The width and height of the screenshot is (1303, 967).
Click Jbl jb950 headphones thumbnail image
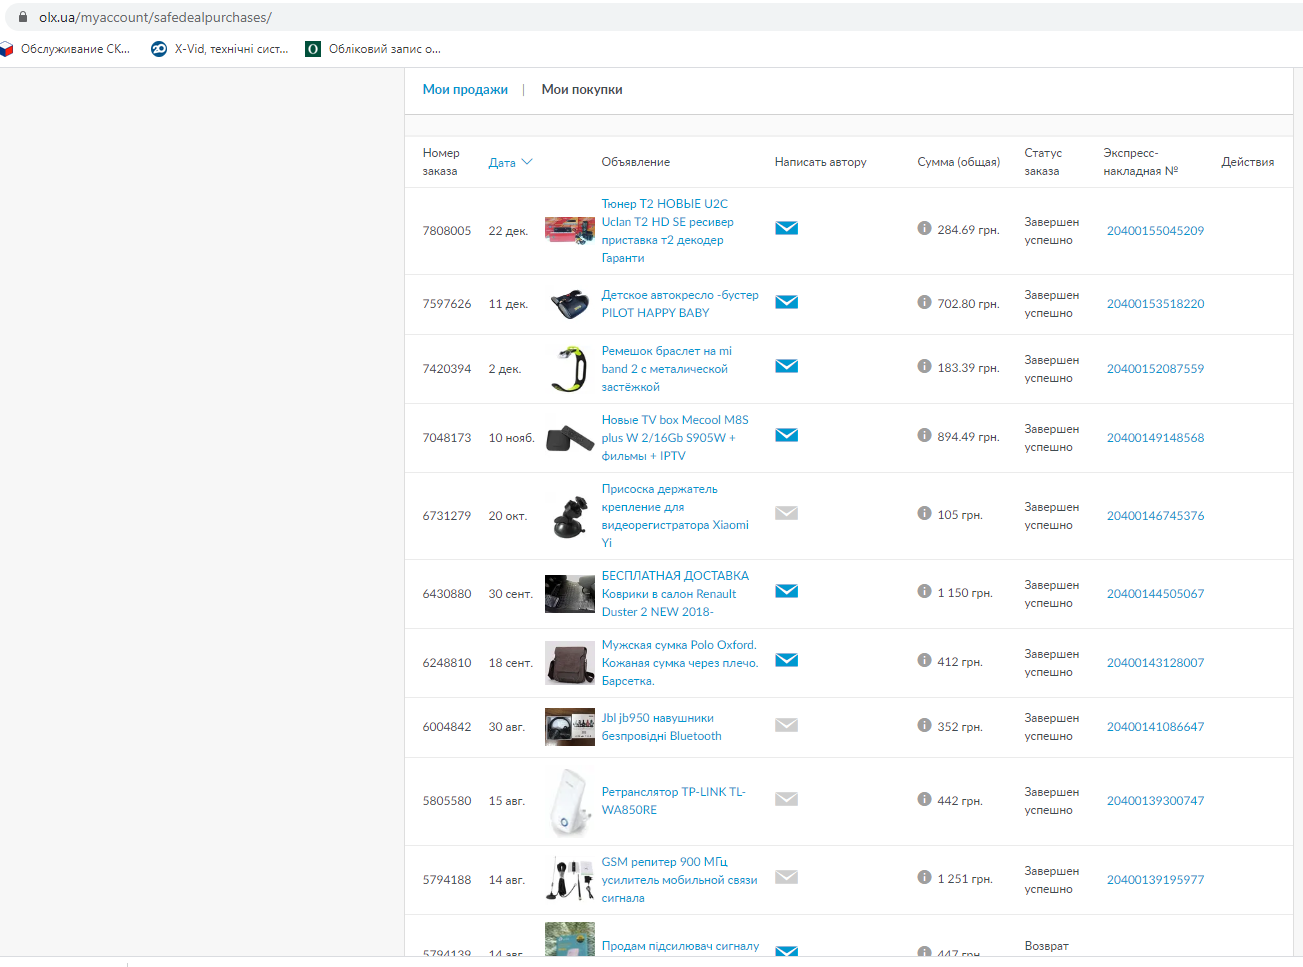coord(570,727)
